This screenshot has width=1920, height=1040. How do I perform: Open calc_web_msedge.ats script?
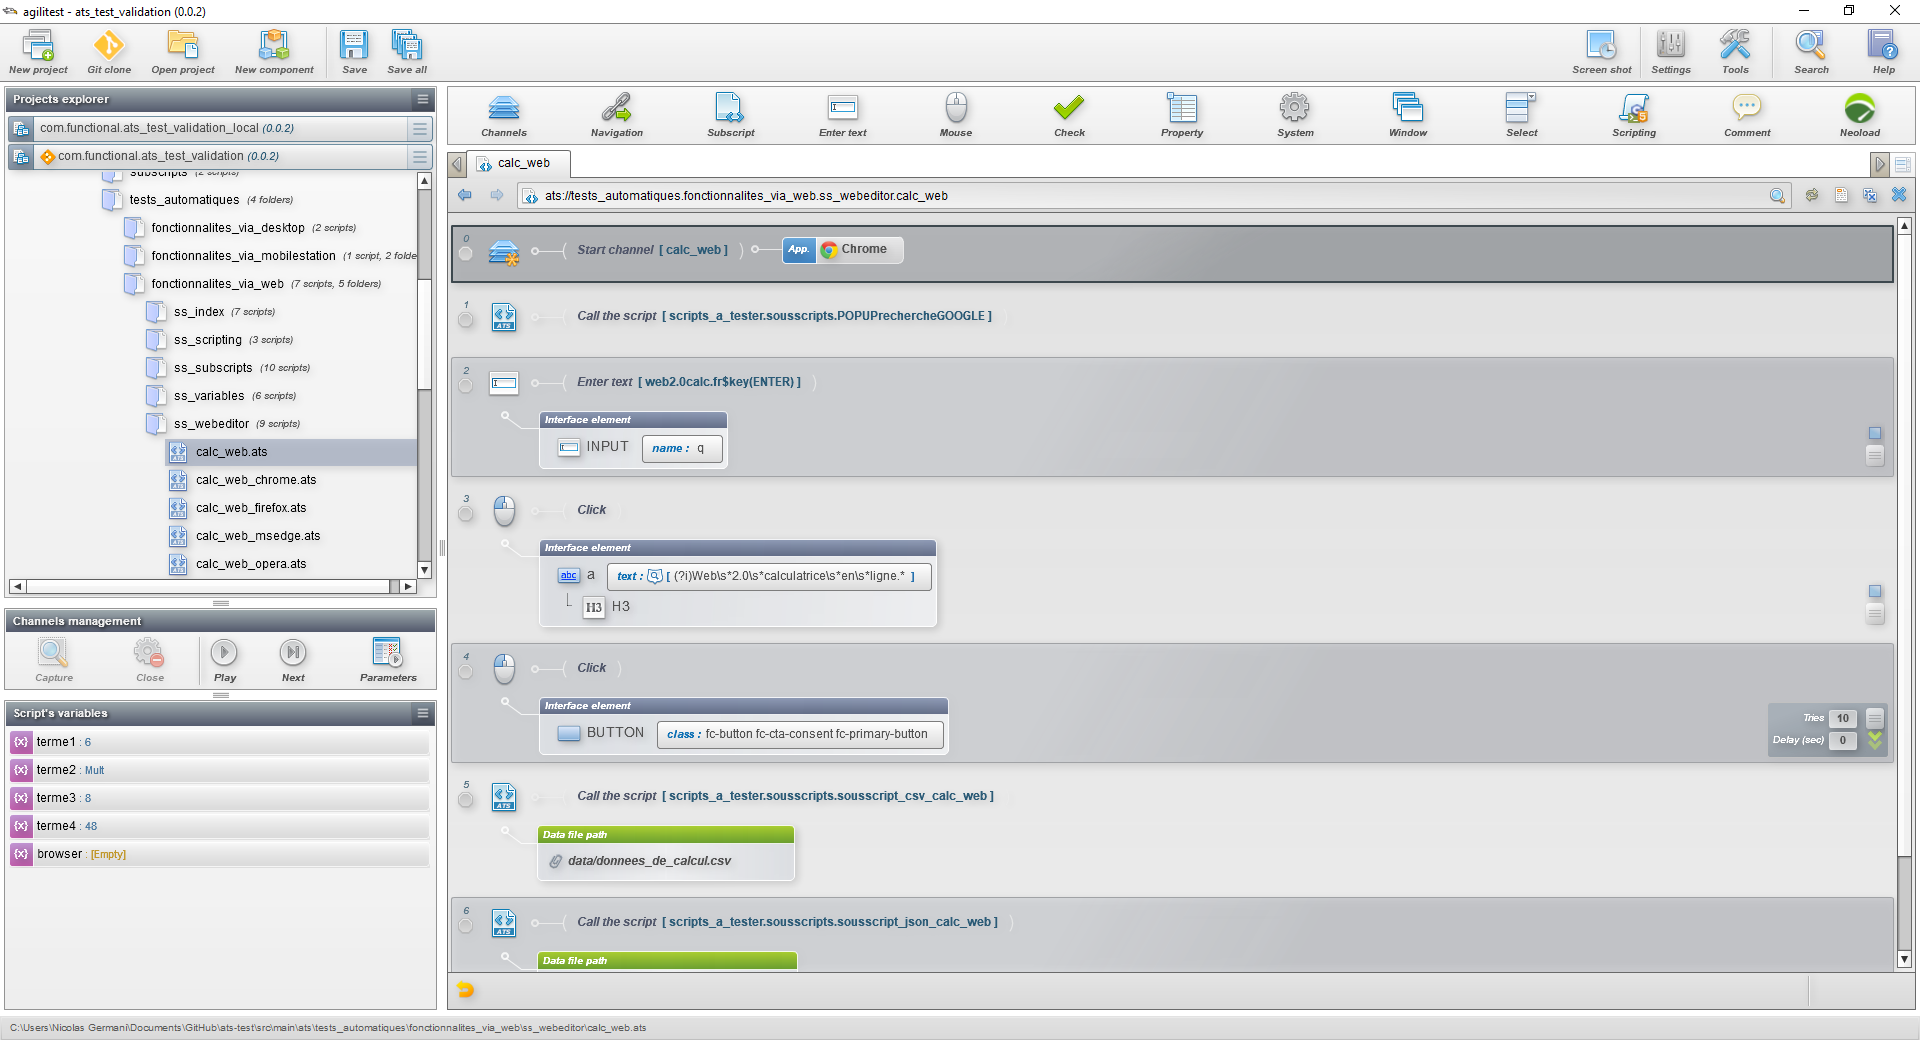click(x=258, y=536)
